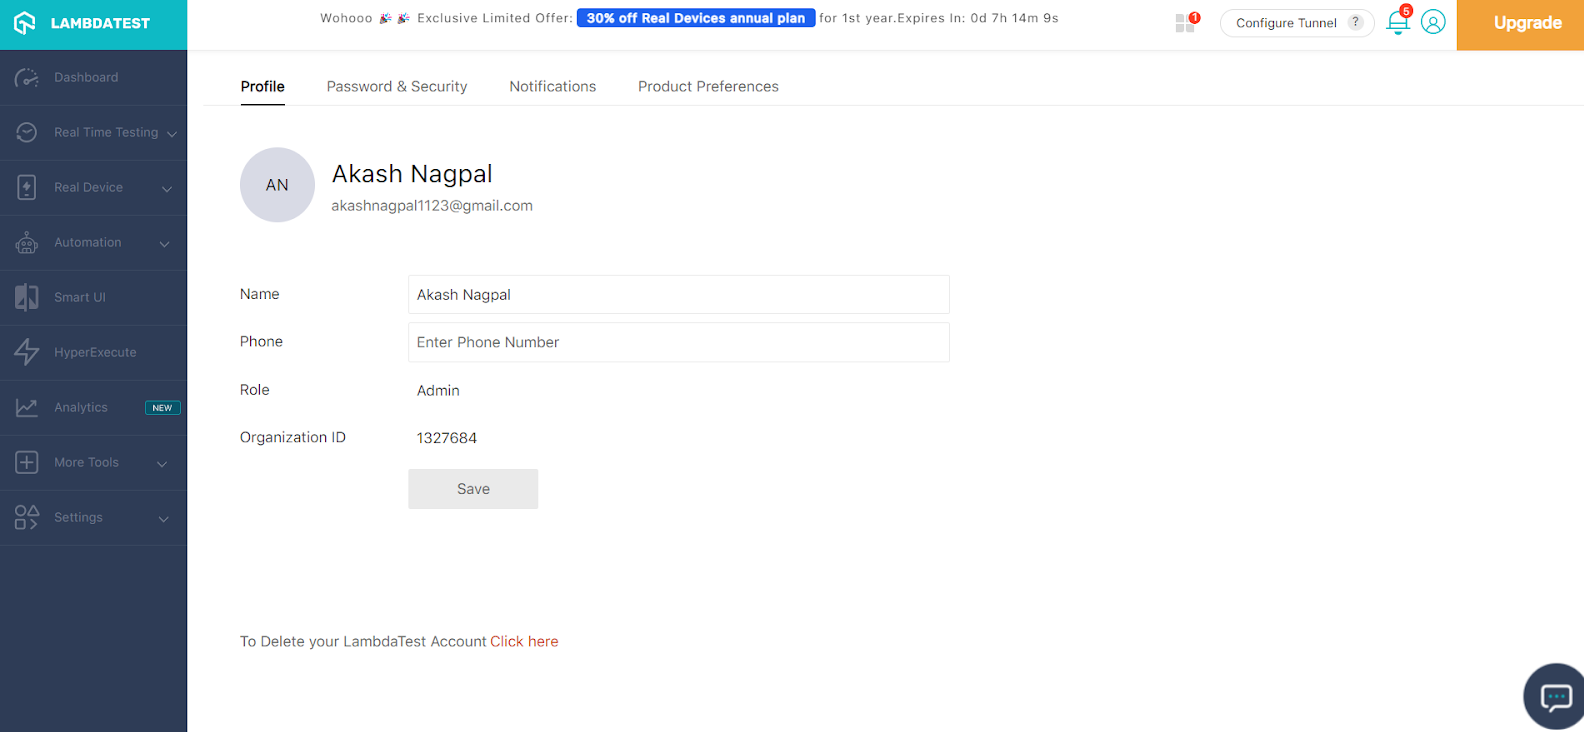
Task: Click the LAMBDATEST brand name
Action: [x=100, y=23]
